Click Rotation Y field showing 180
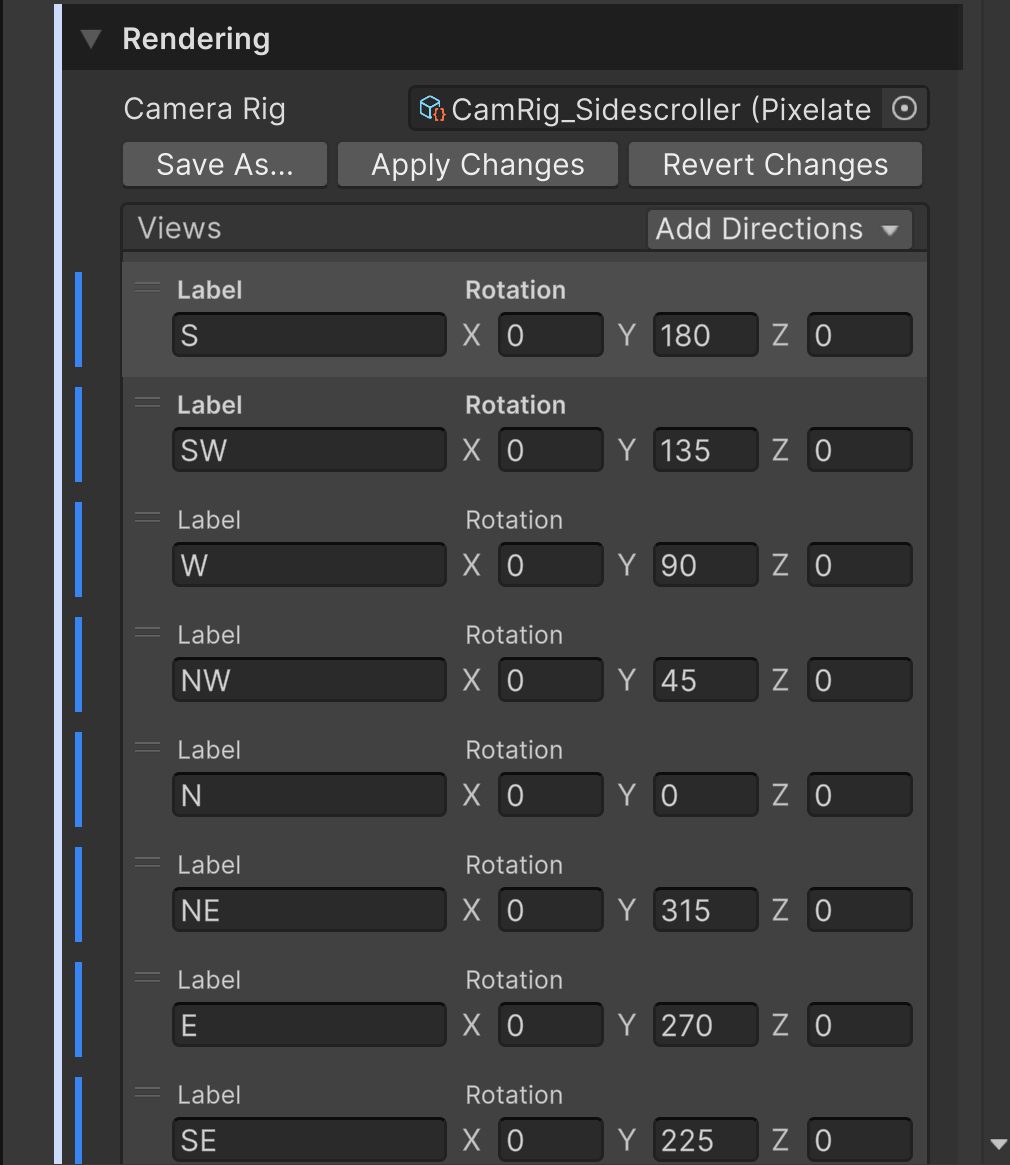The width and height of the screenshot is (1010, 1165). 705,335
